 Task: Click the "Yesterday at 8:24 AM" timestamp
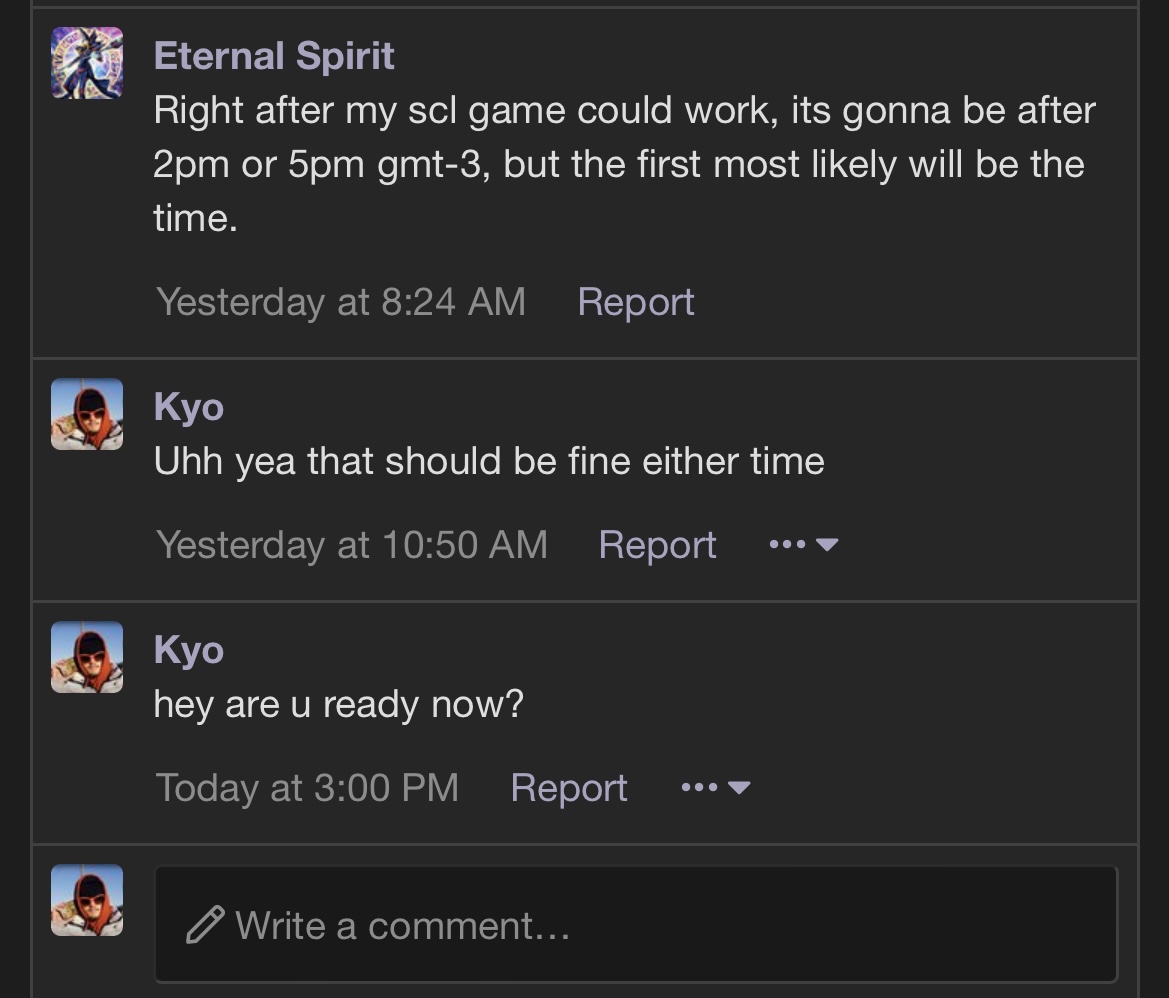tap(341, 302)
